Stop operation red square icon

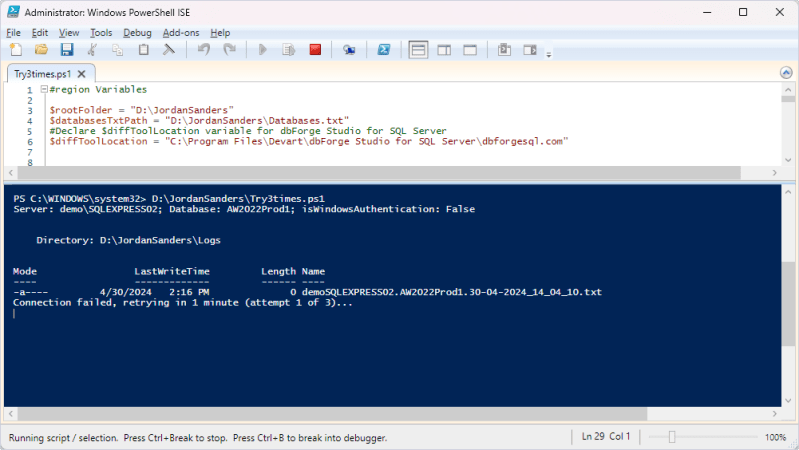[x=315, y=49]
